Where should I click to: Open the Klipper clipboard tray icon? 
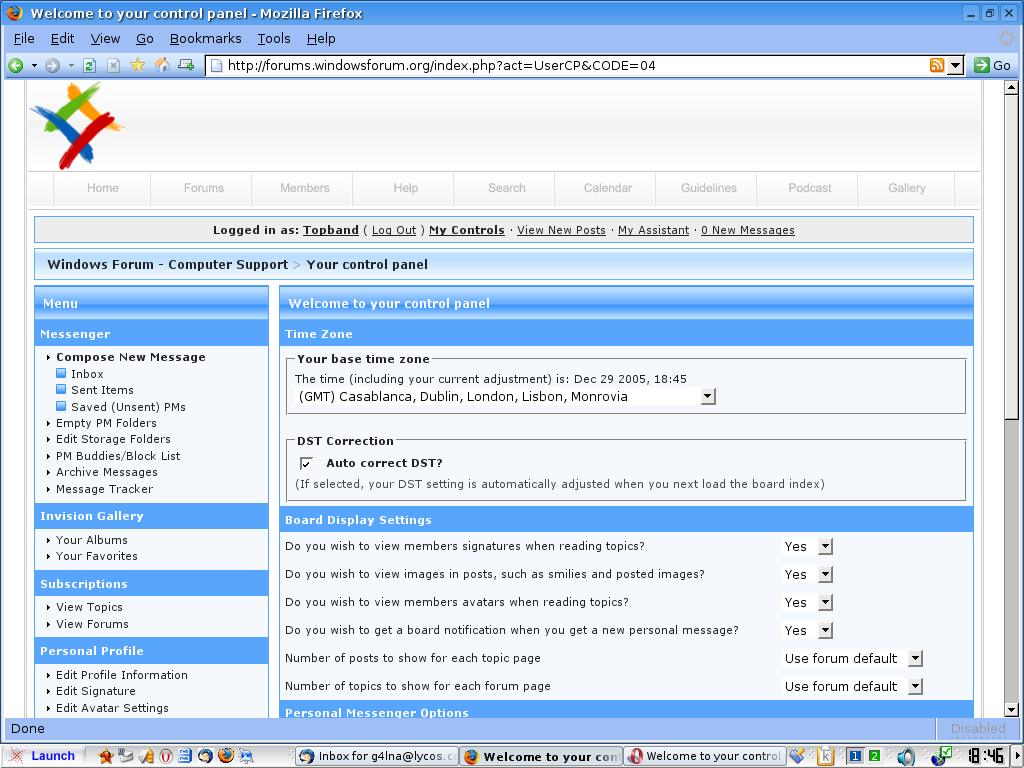(x=825, y=756)
